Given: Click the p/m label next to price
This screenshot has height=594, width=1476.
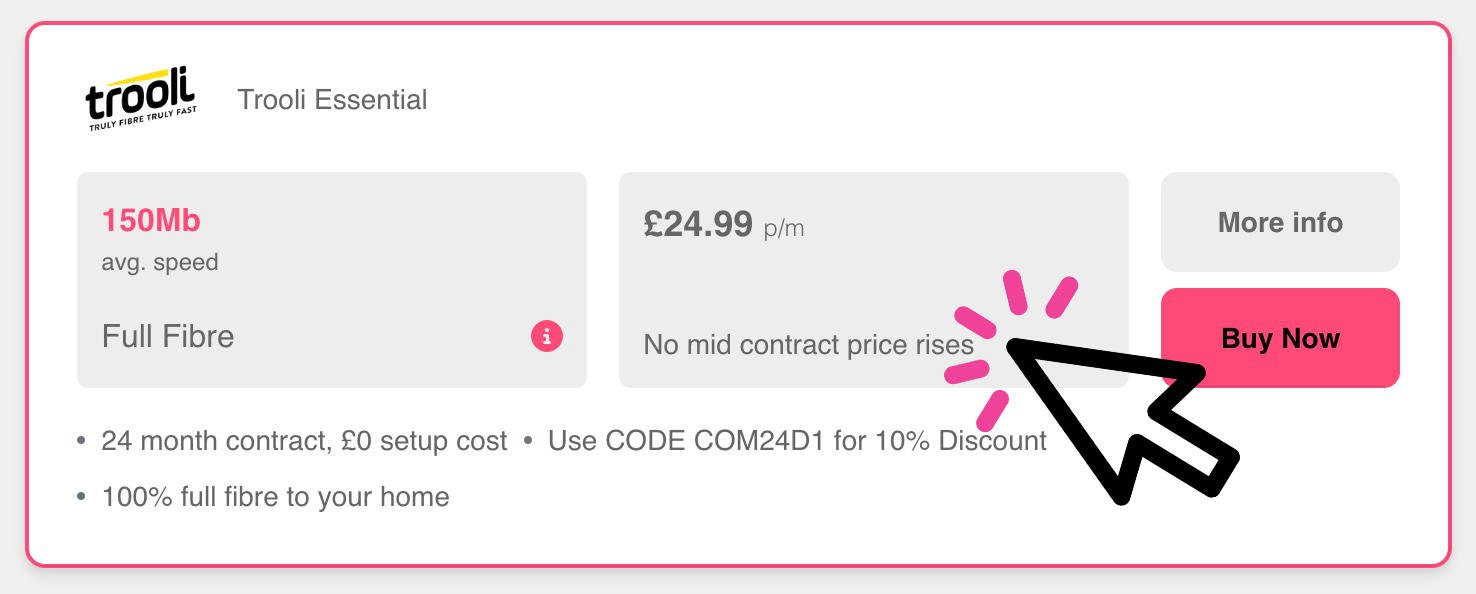Looking at the screenshot, I should [784, 228].
